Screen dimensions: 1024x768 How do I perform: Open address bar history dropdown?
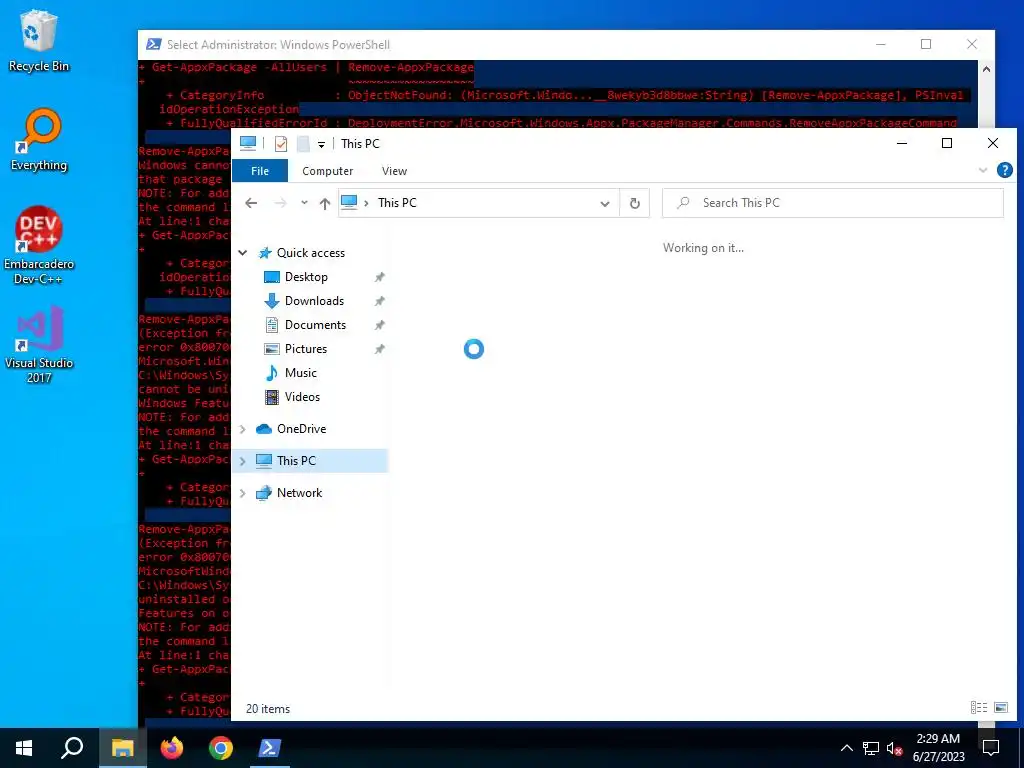pos(605,204)
